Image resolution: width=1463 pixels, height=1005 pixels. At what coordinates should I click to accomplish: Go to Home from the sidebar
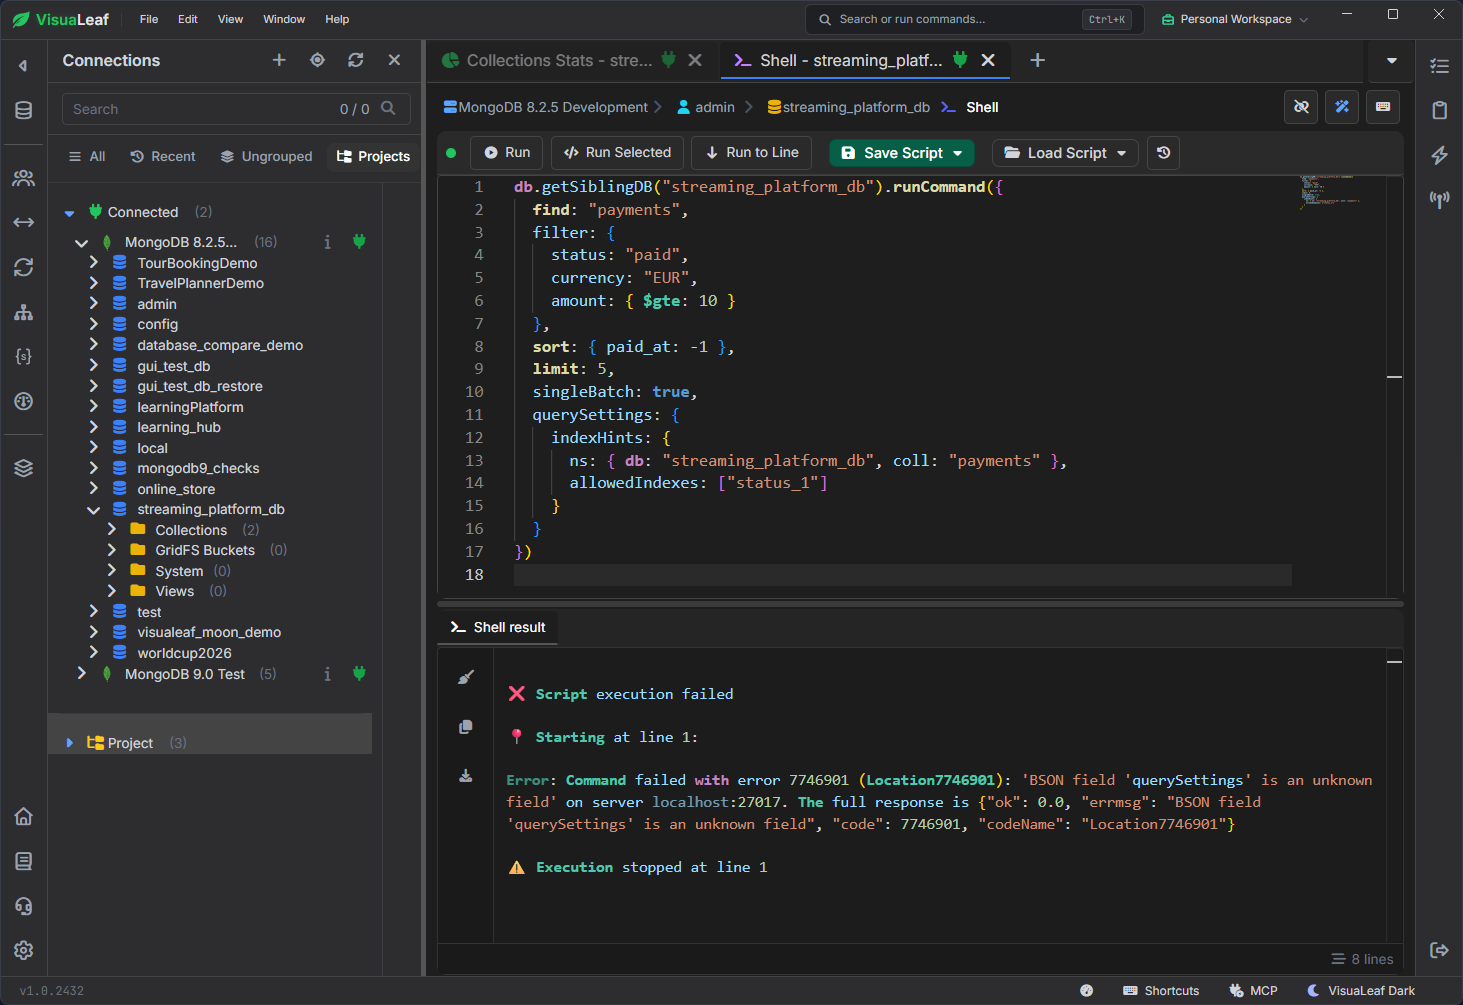pos(24,816)
